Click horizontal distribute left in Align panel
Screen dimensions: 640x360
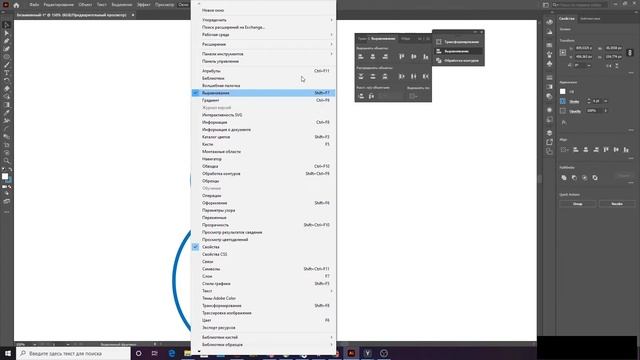[402, 76]
